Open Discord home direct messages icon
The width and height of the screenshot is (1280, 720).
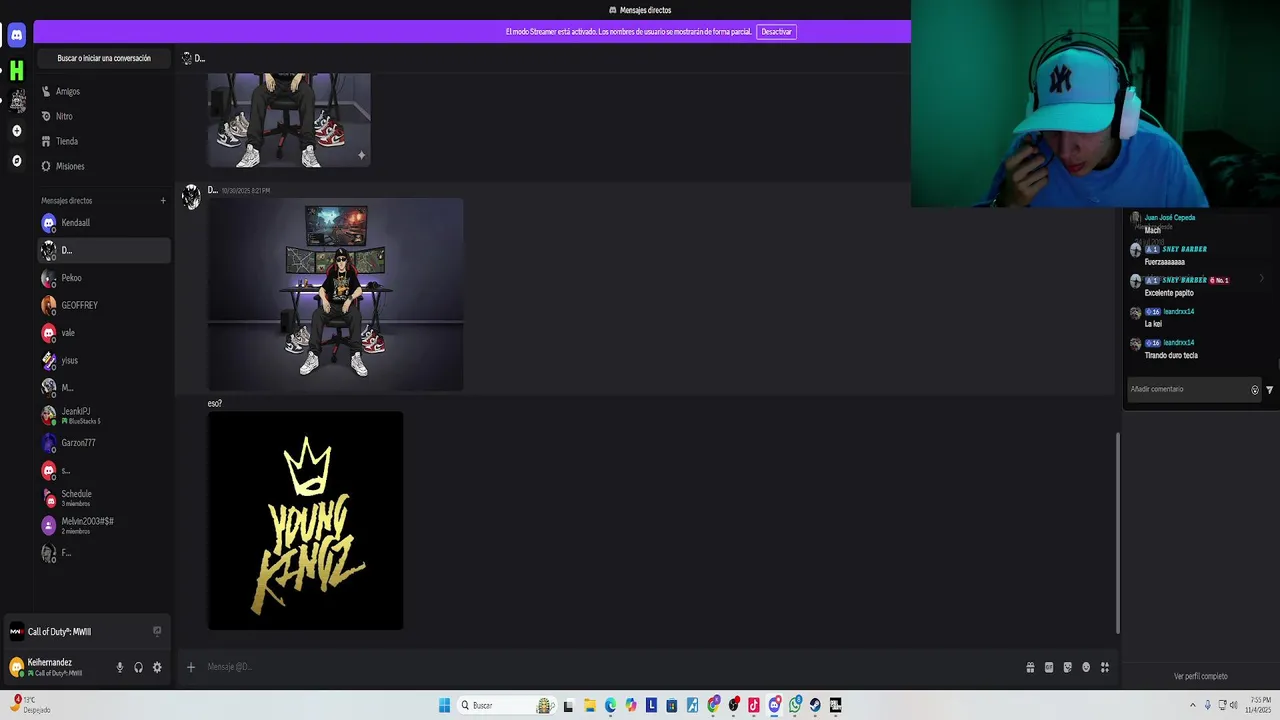pos(16,35)
